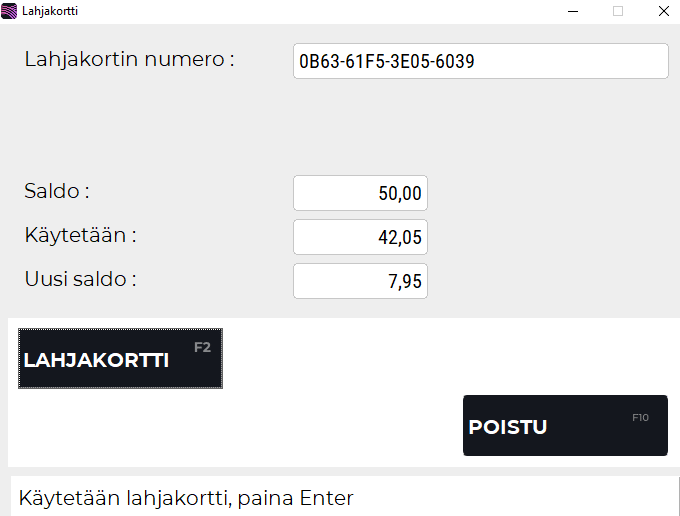Click the gift card number input field

click(x=480, y=61)
